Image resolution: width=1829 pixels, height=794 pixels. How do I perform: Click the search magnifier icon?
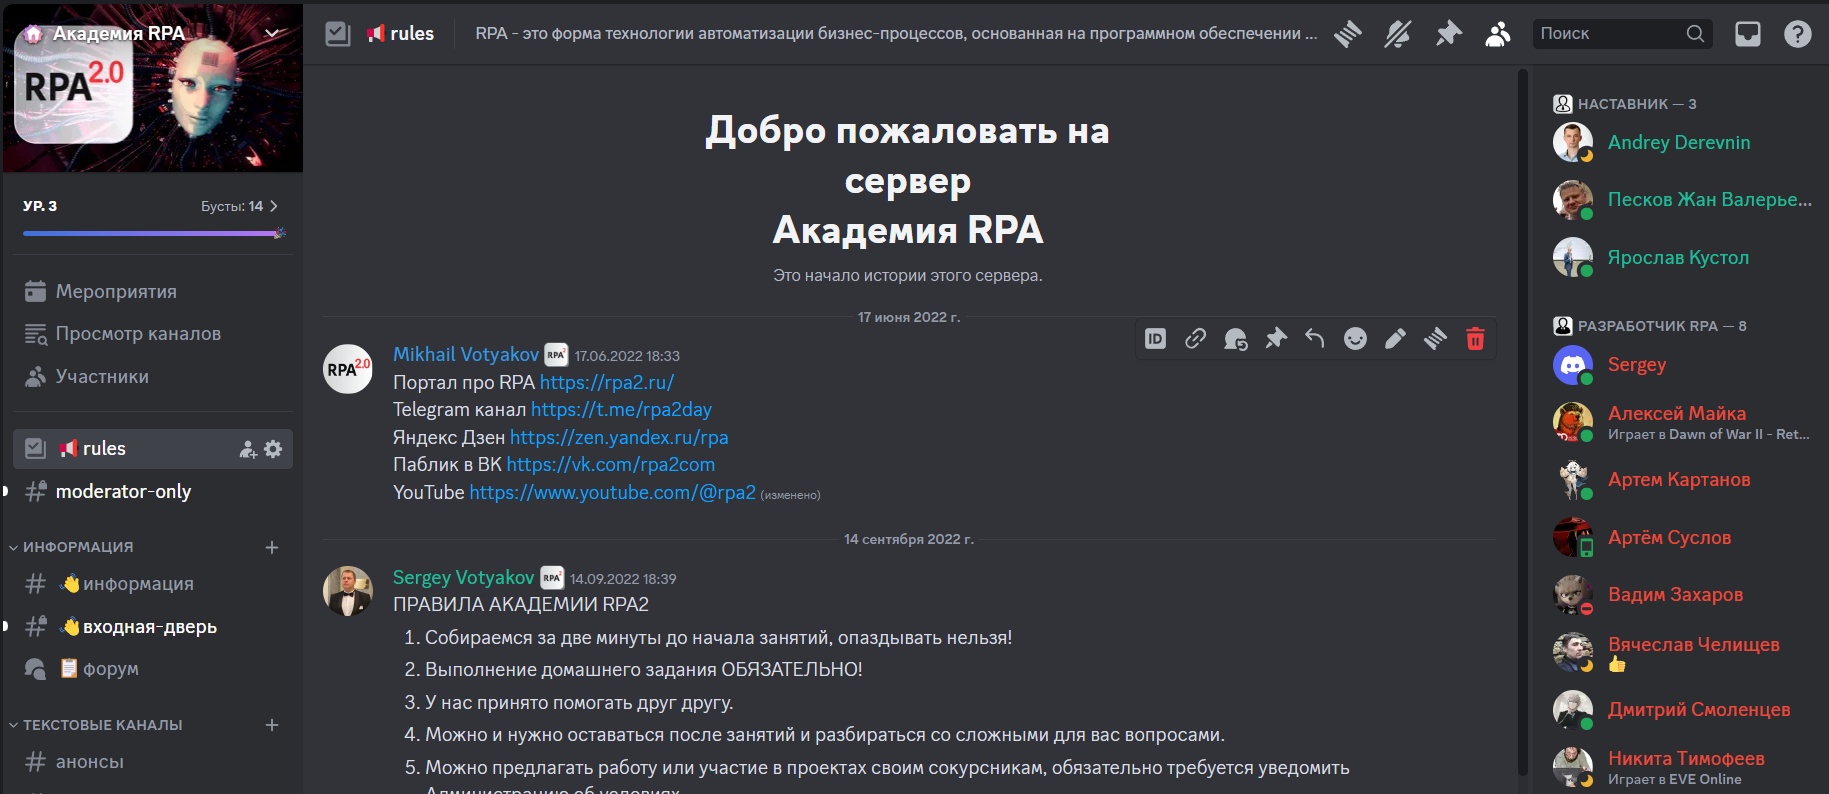click(x=1695, y=34)
